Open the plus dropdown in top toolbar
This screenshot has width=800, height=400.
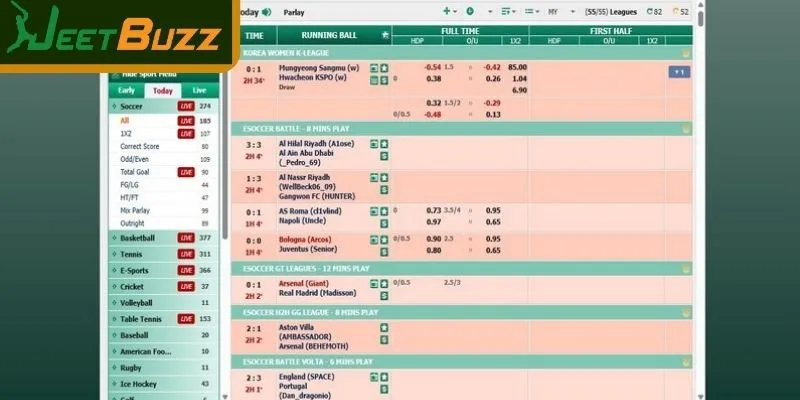coord(449,11)
